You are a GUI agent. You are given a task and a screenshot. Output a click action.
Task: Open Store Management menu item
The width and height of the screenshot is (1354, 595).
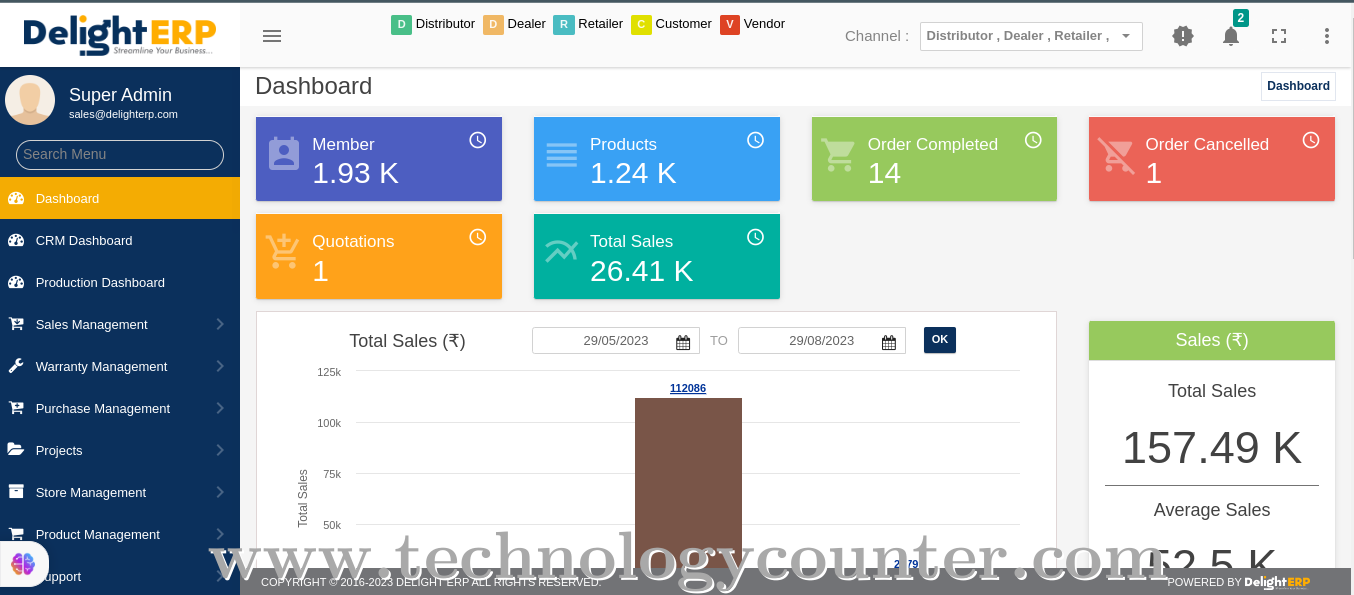point(120,492)
